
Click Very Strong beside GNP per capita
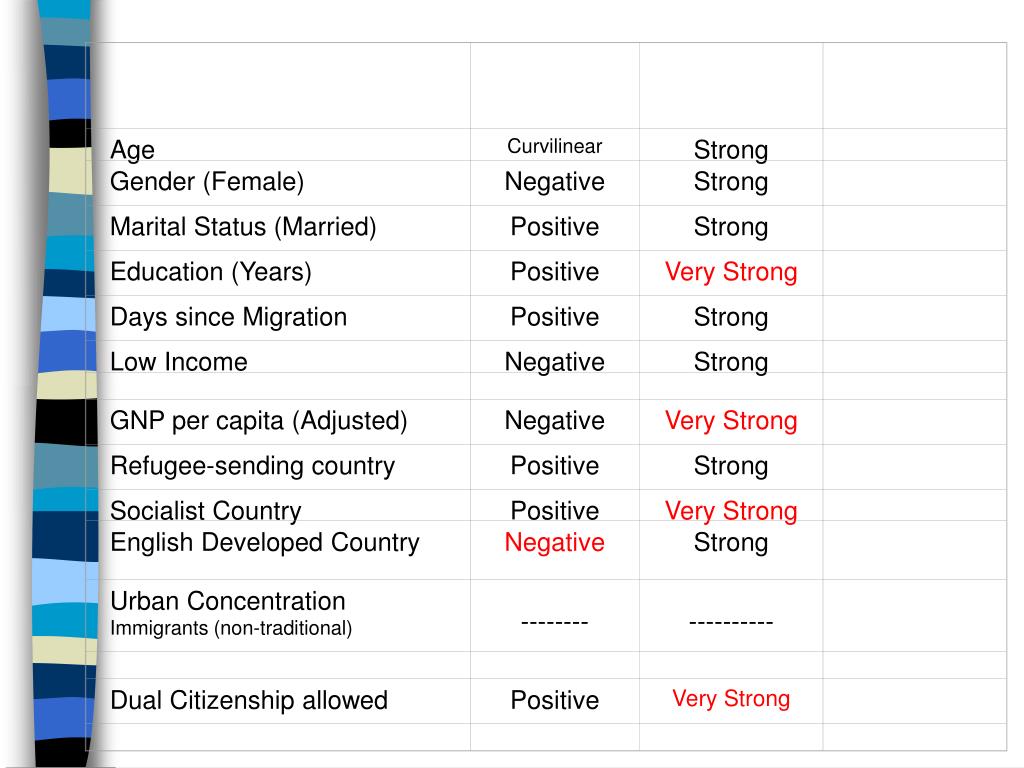click(731, 421)
